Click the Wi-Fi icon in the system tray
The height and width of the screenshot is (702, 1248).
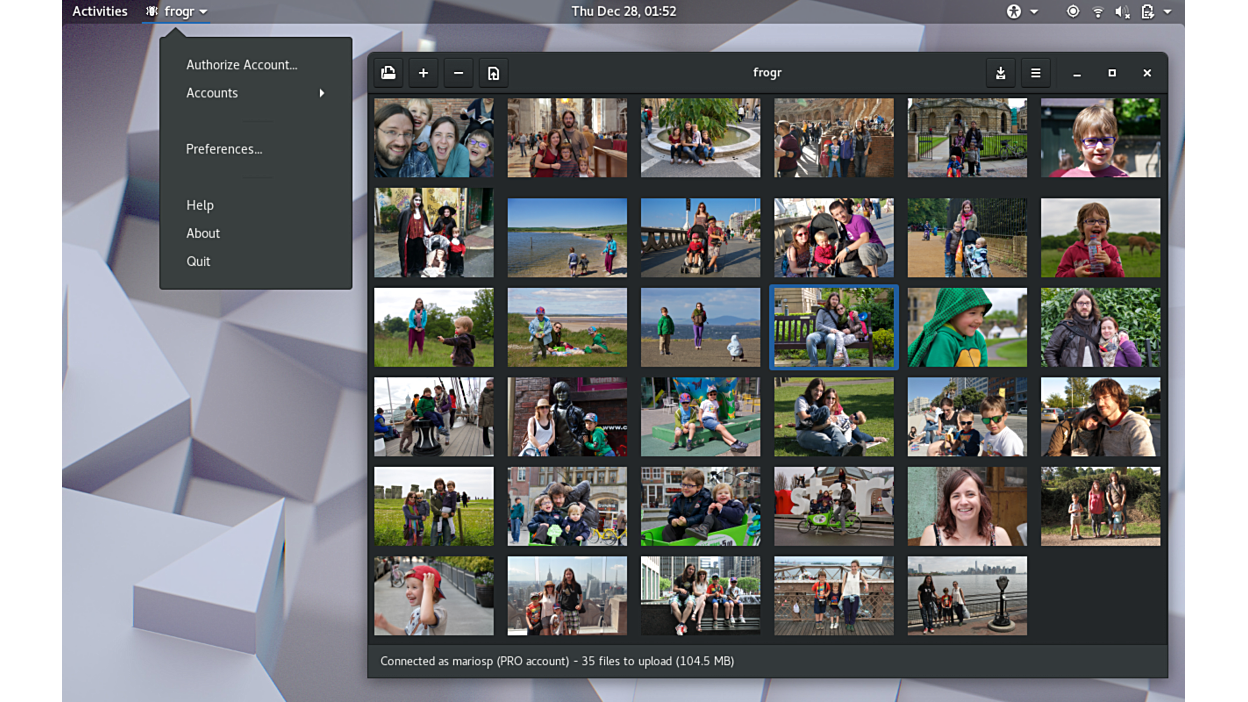click(1098, 12)
